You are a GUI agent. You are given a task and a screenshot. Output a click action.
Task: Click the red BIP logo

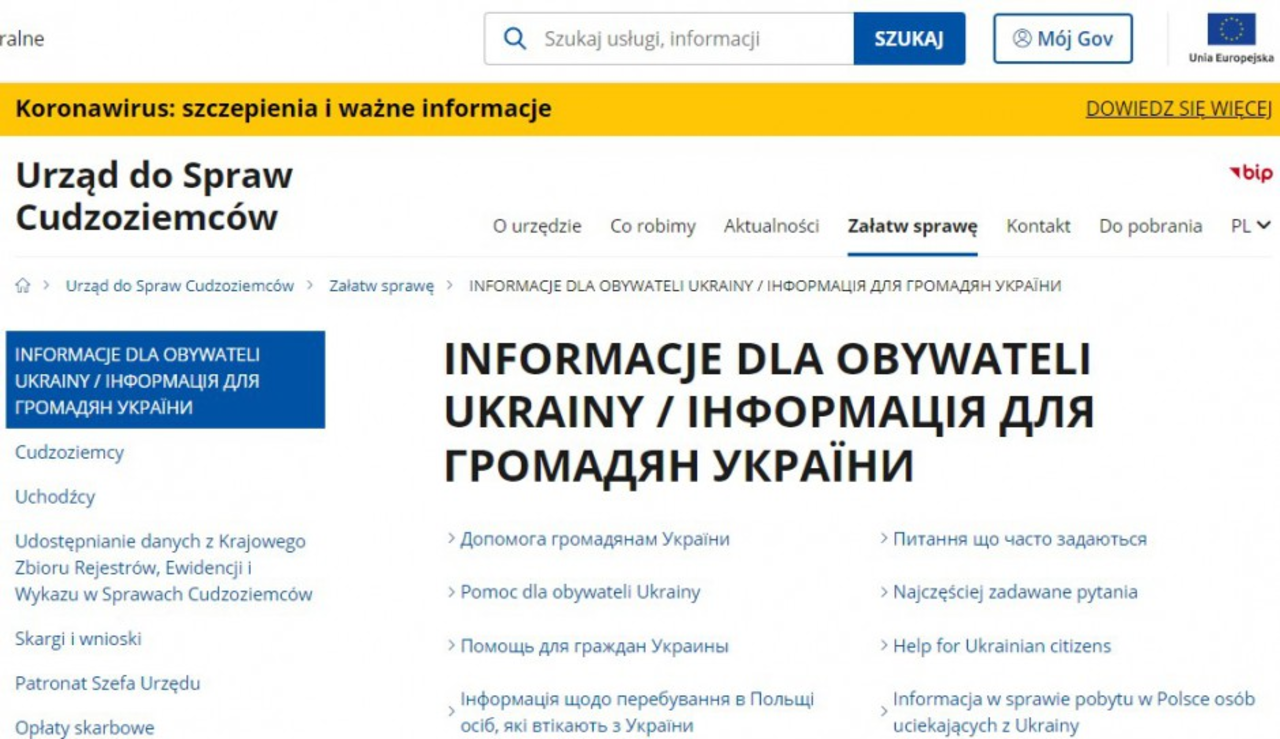(1250, 174)
